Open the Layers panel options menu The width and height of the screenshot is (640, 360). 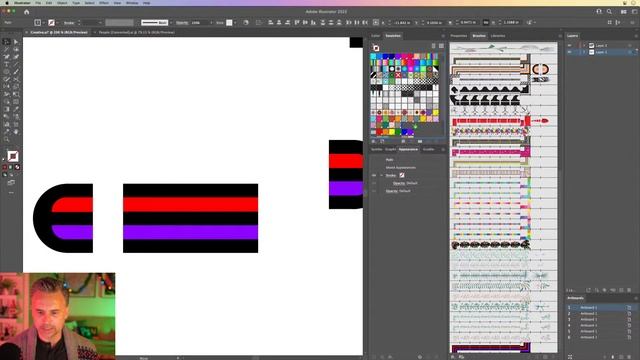[636, 36]
